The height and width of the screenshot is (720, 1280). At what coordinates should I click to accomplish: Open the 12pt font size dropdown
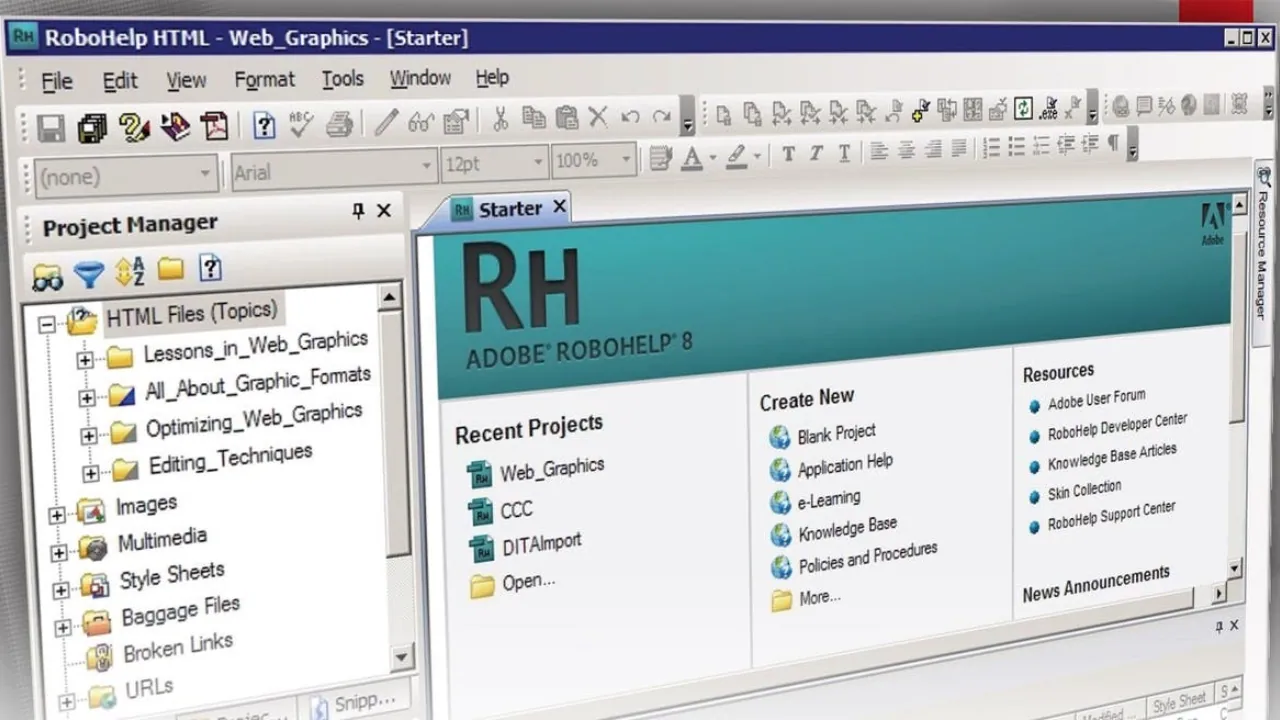pos(538,161)
